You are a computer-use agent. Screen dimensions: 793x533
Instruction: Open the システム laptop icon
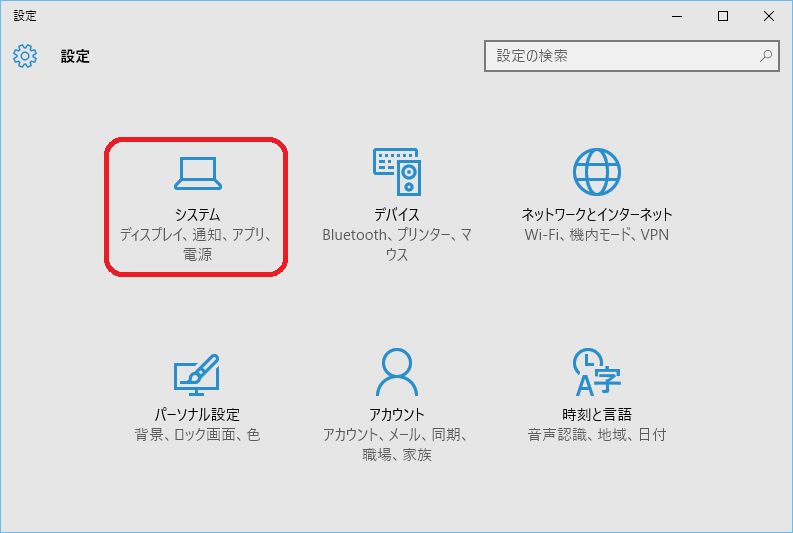[x=198, y=173]
